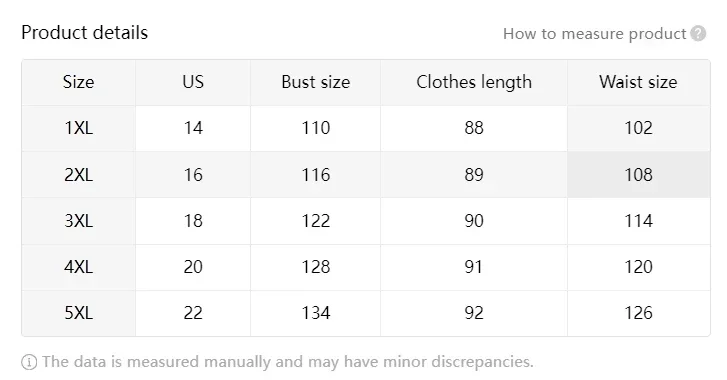Click the highlighted waist value 108
This screenshot has height=380, width=727.
pyautogui.click(x=638, y=175)
